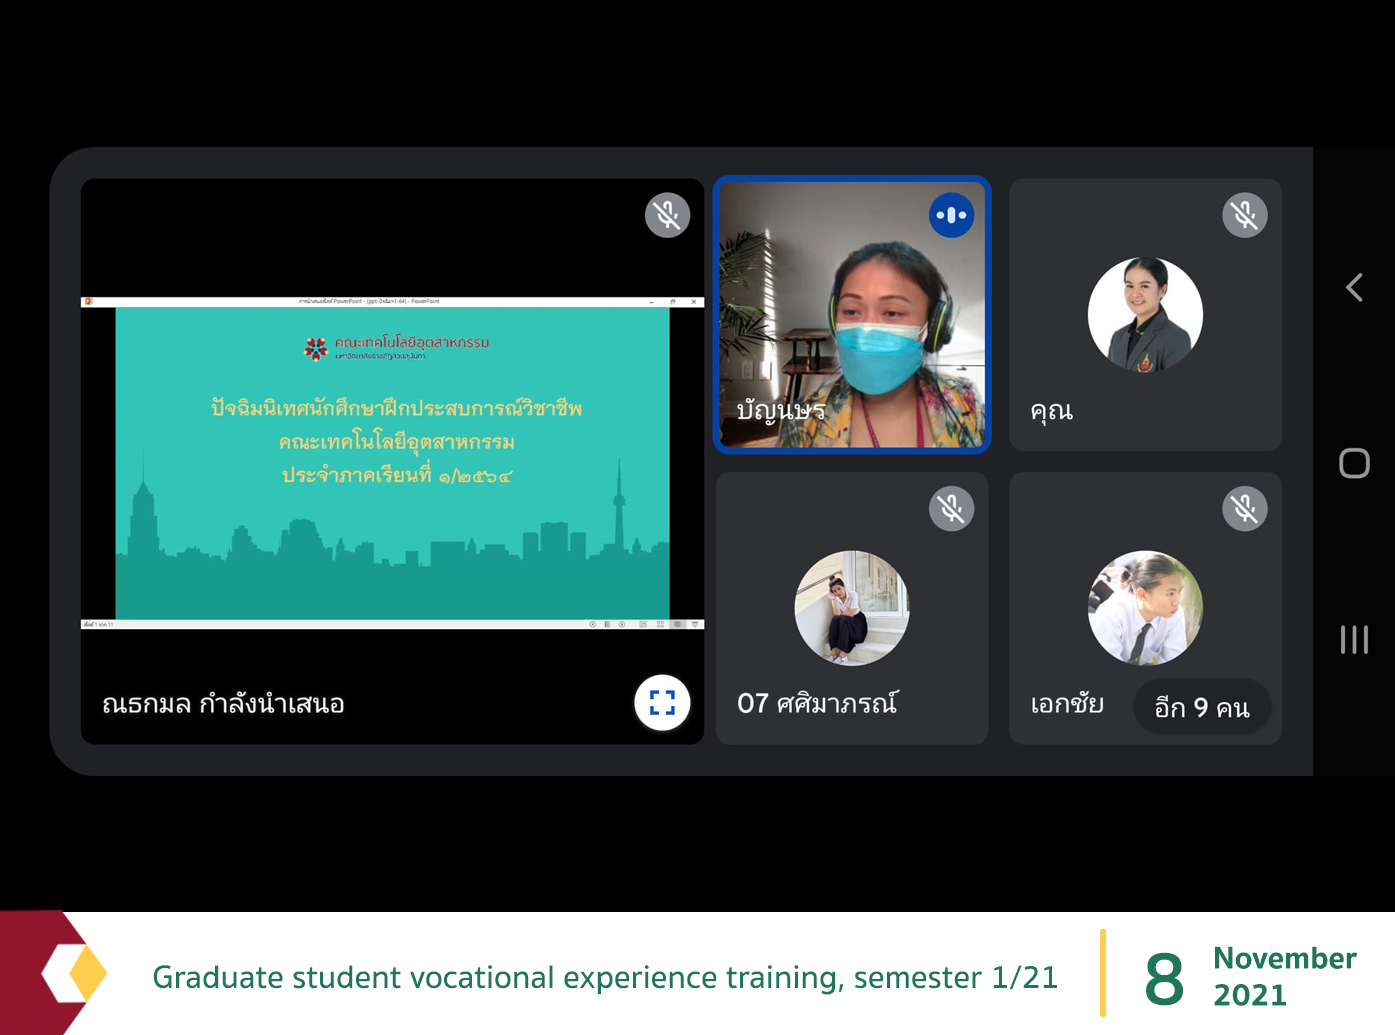
Task: Show the other participants via อีก 9 คน
Action: 1201,707
